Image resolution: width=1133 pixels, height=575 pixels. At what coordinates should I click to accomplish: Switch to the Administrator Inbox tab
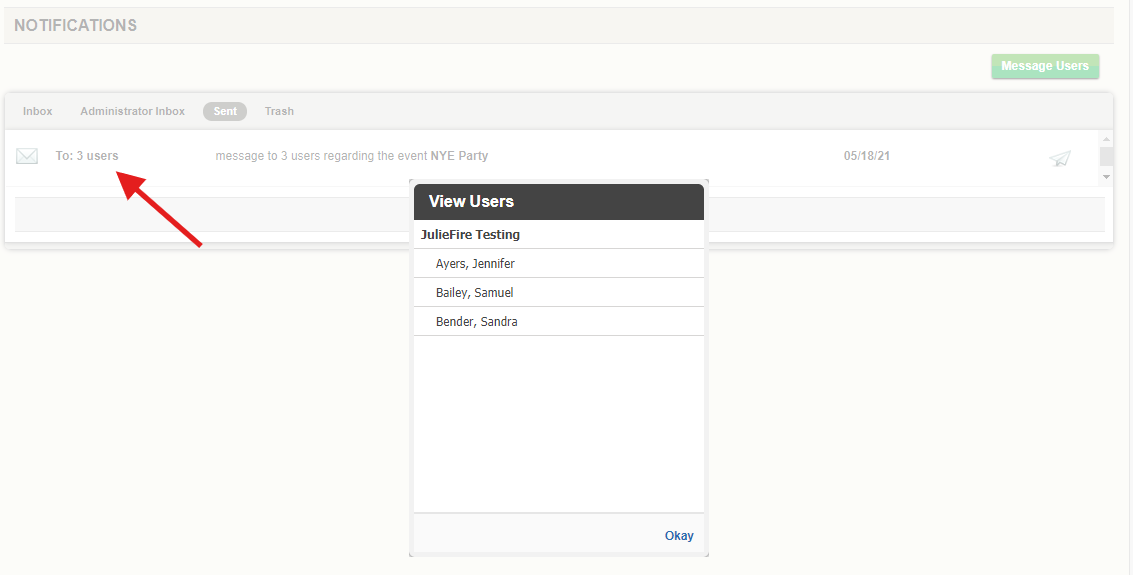(132, 111)
